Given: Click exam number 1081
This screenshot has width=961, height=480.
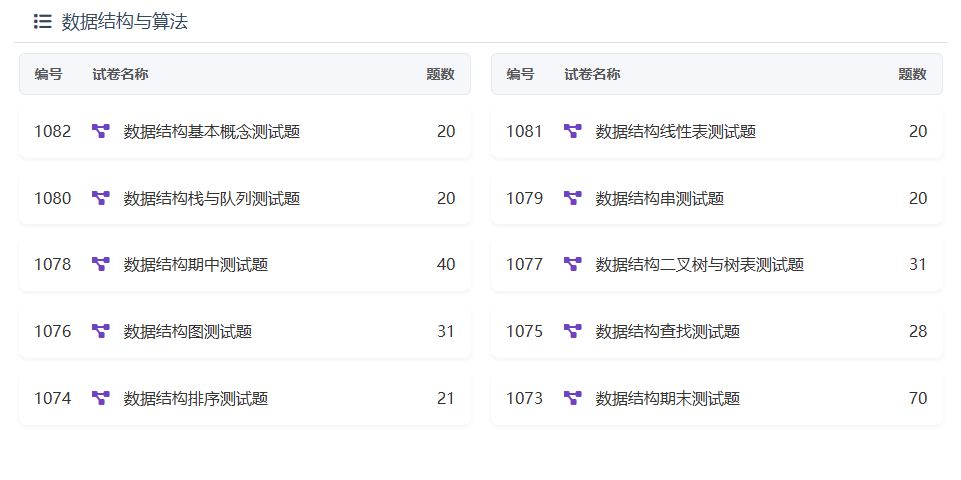Looking at the screenshot, I should [x=524, y=131].
